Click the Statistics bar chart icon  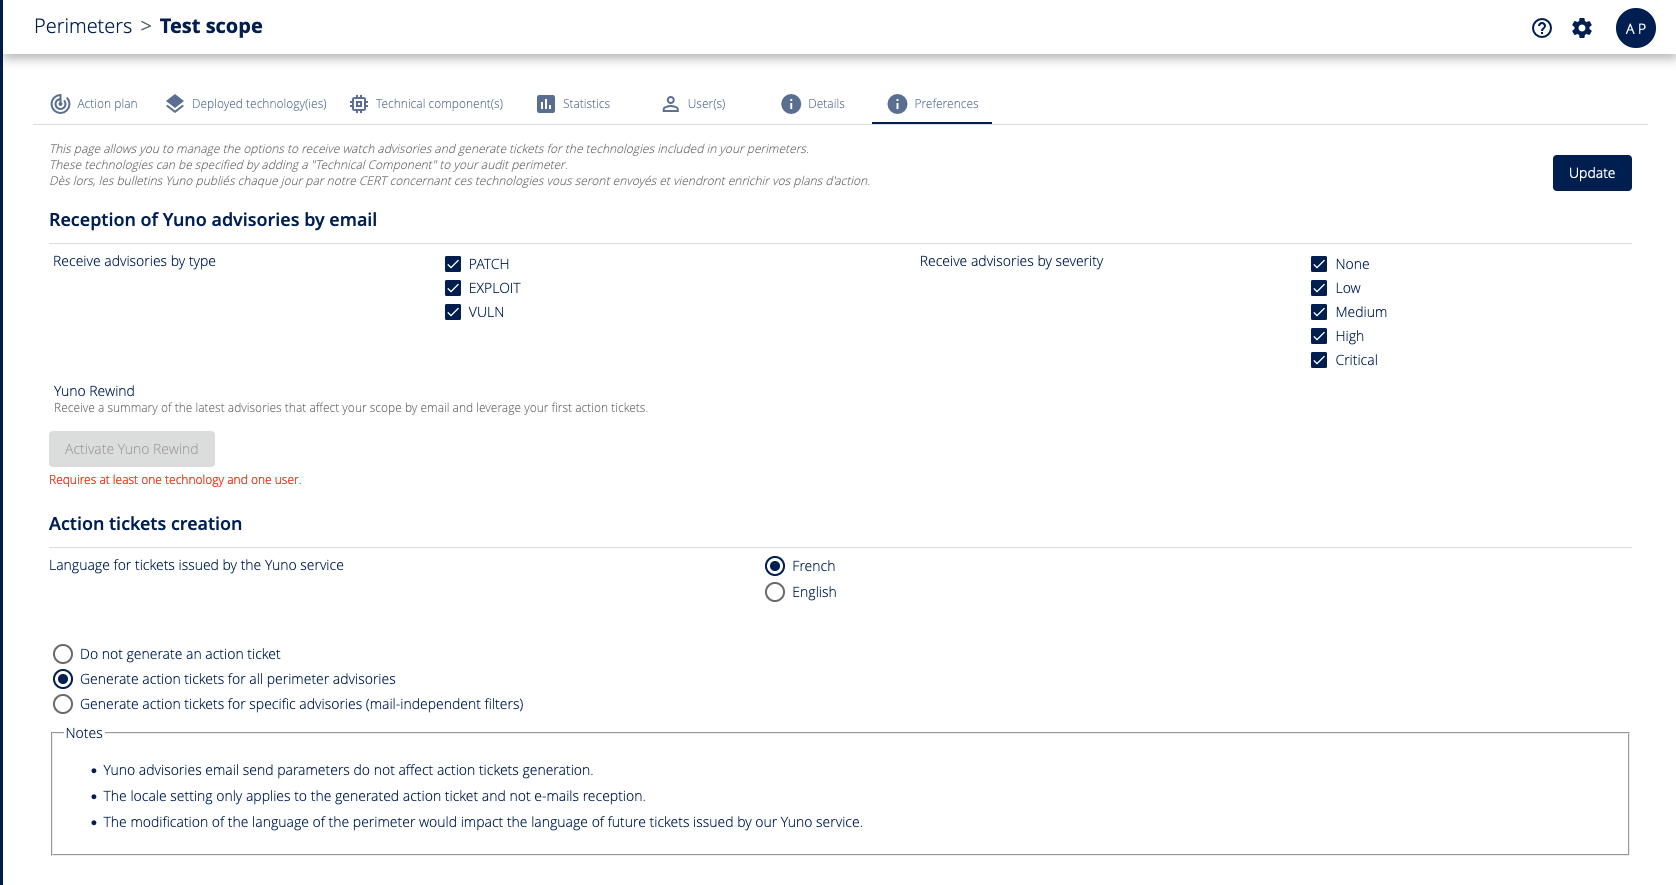coord(546,104)
